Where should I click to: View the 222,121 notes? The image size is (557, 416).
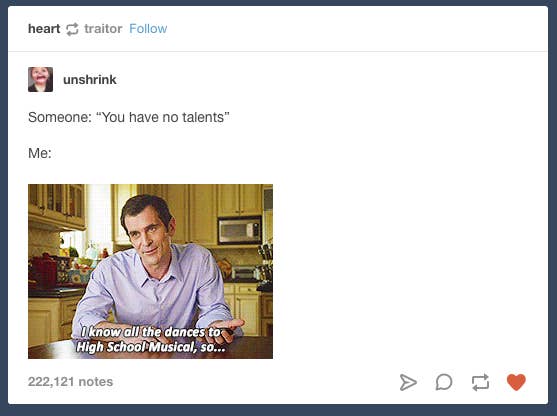[x=70, y=382]
